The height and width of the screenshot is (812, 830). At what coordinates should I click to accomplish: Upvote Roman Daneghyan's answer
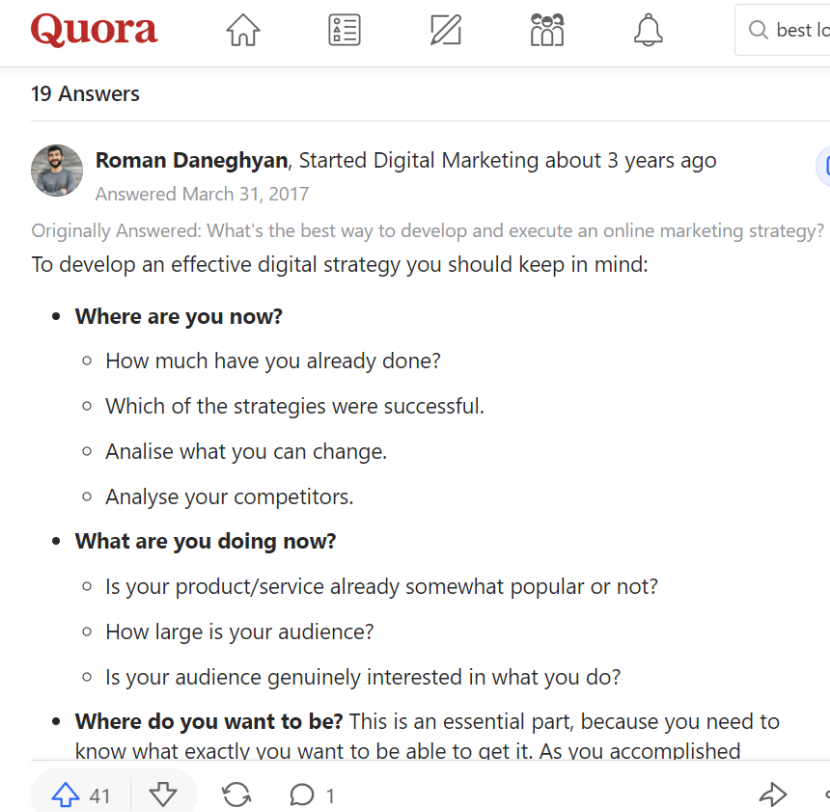coord(66,795)
